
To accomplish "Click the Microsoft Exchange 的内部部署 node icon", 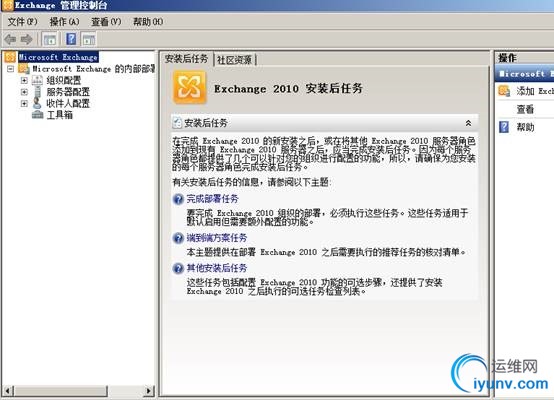I will coord(24,68).
